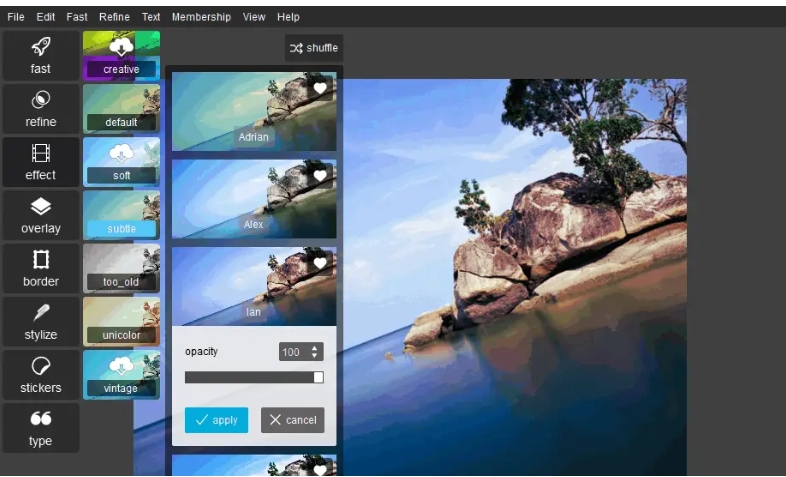Image resolution: width=786 pixels, height=477 pixels.
Task: Open the Text menu
Action: (x=151, y=17)
